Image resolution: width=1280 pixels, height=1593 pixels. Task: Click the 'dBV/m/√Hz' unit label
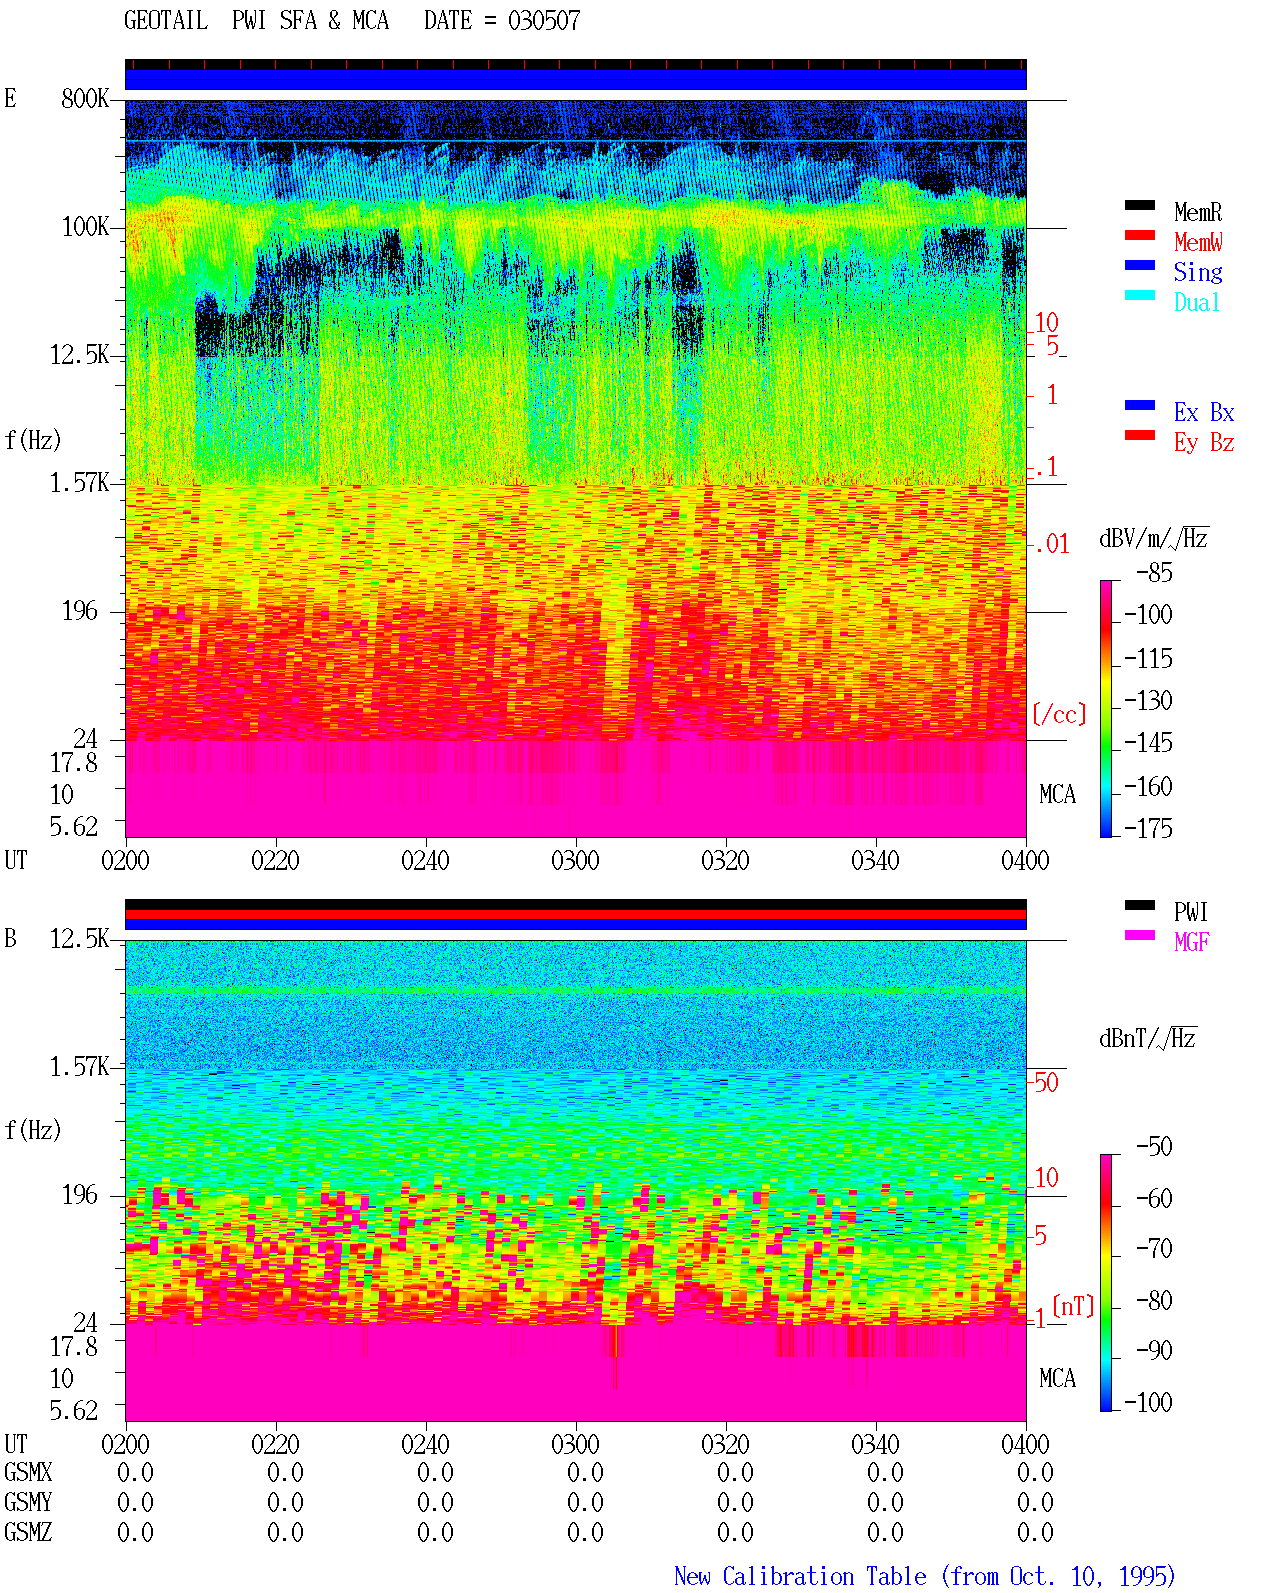(1154, 538)
